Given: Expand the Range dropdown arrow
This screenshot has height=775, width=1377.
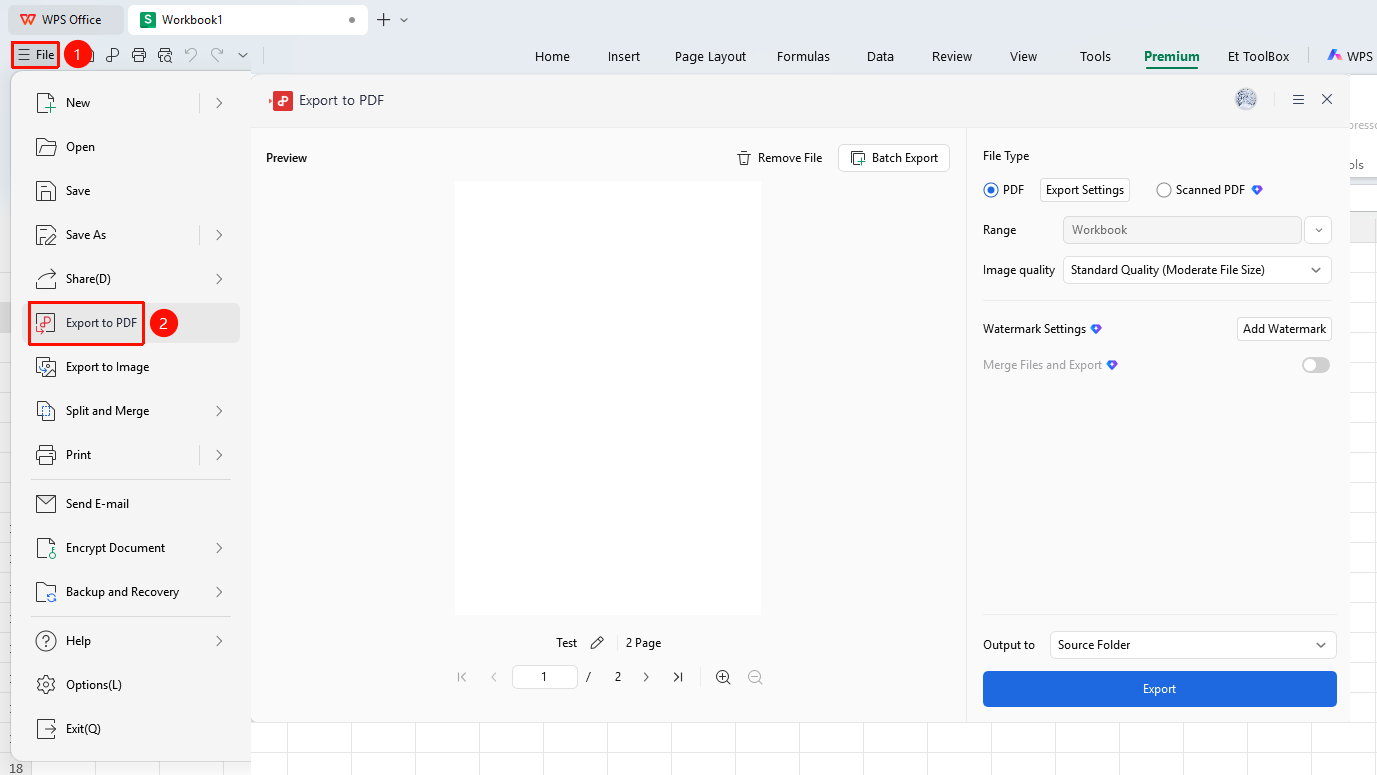Looking at the screenshot, I should [x=1318, y=230].
